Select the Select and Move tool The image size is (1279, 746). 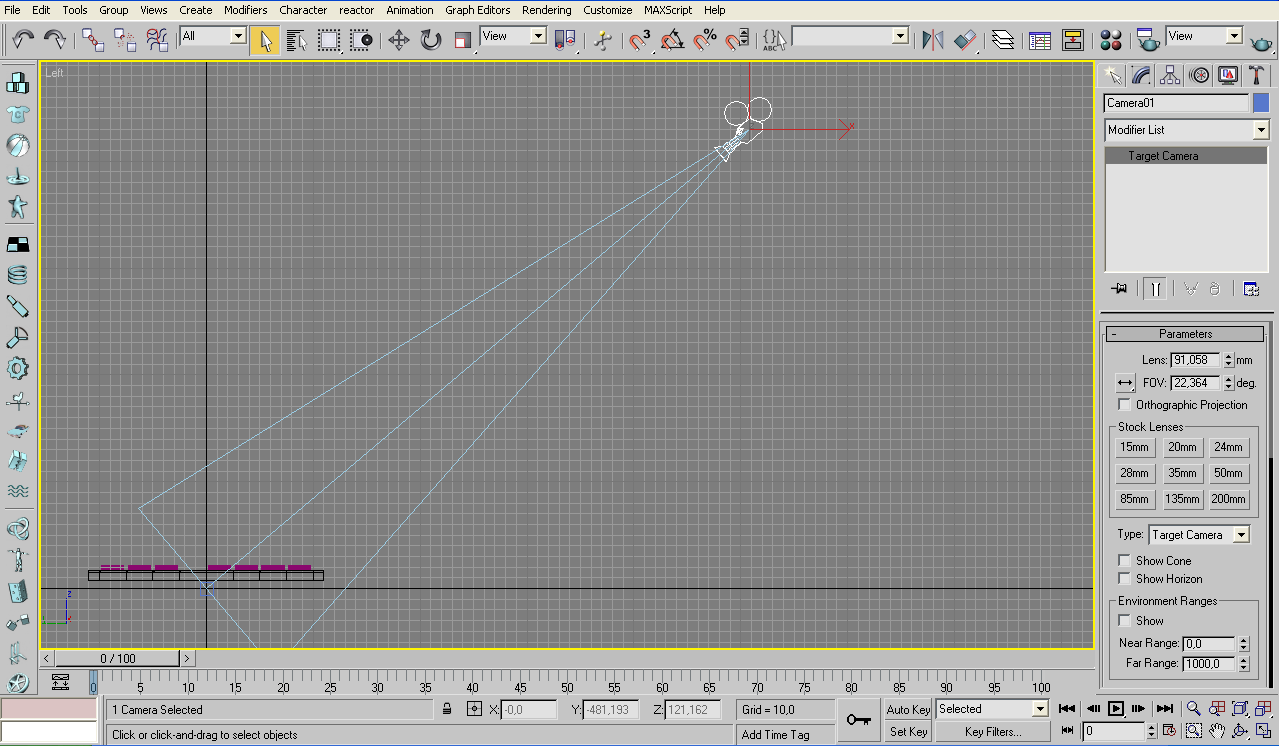(399, 40)
